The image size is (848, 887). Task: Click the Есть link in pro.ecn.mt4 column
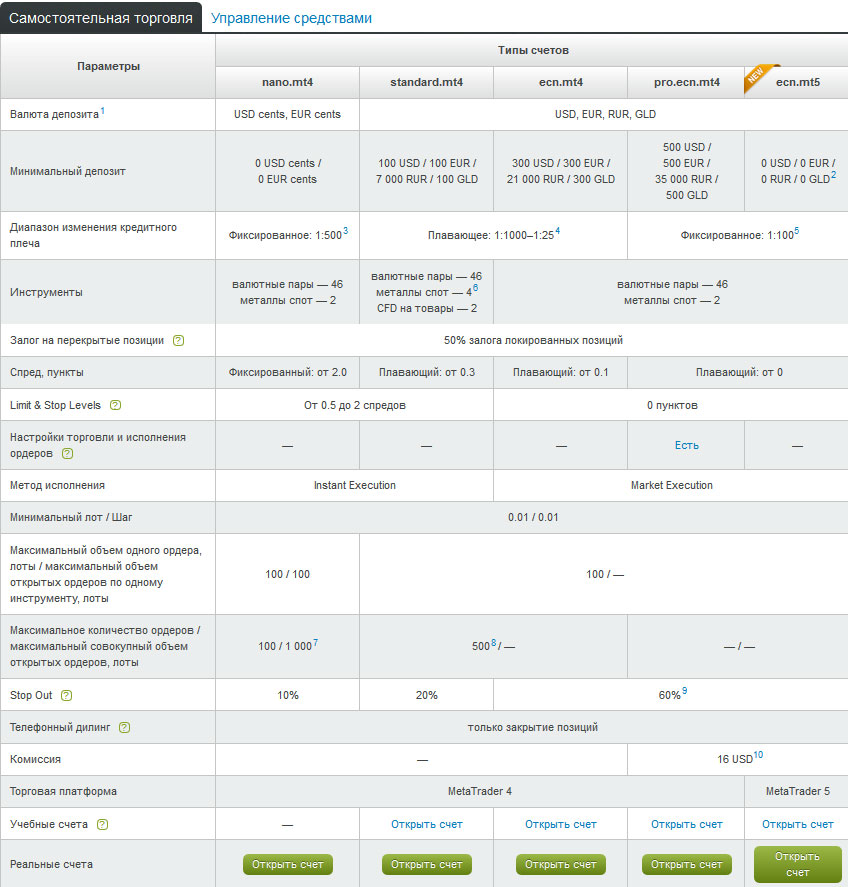pos(687,445)
